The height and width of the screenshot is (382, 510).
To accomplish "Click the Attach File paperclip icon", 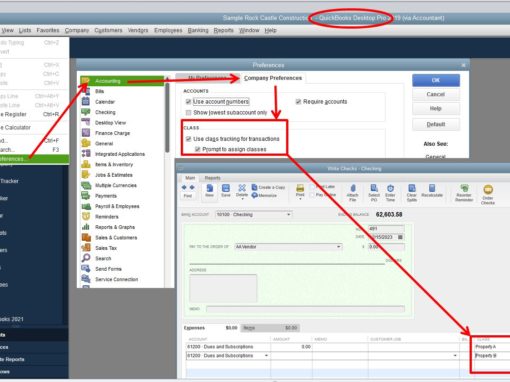I will [353, 193].
